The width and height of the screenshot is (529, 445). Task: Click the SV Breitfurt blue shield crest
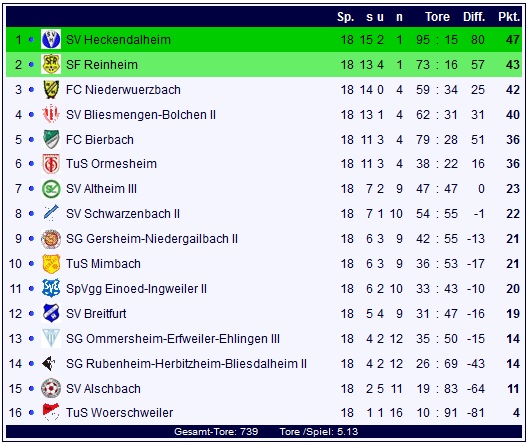tap(51, 313)
